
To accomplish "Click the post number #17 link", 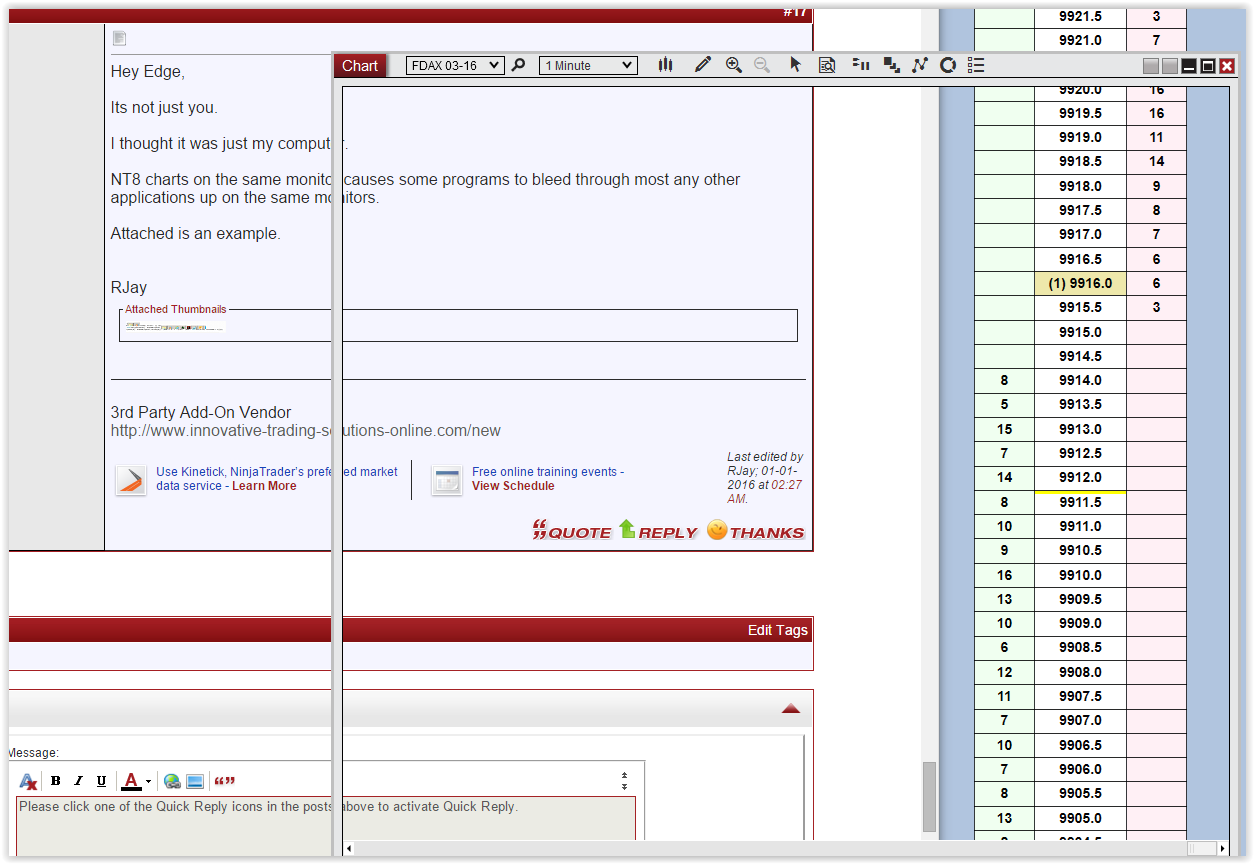I will pyautogui.click(x=795, y=13).
